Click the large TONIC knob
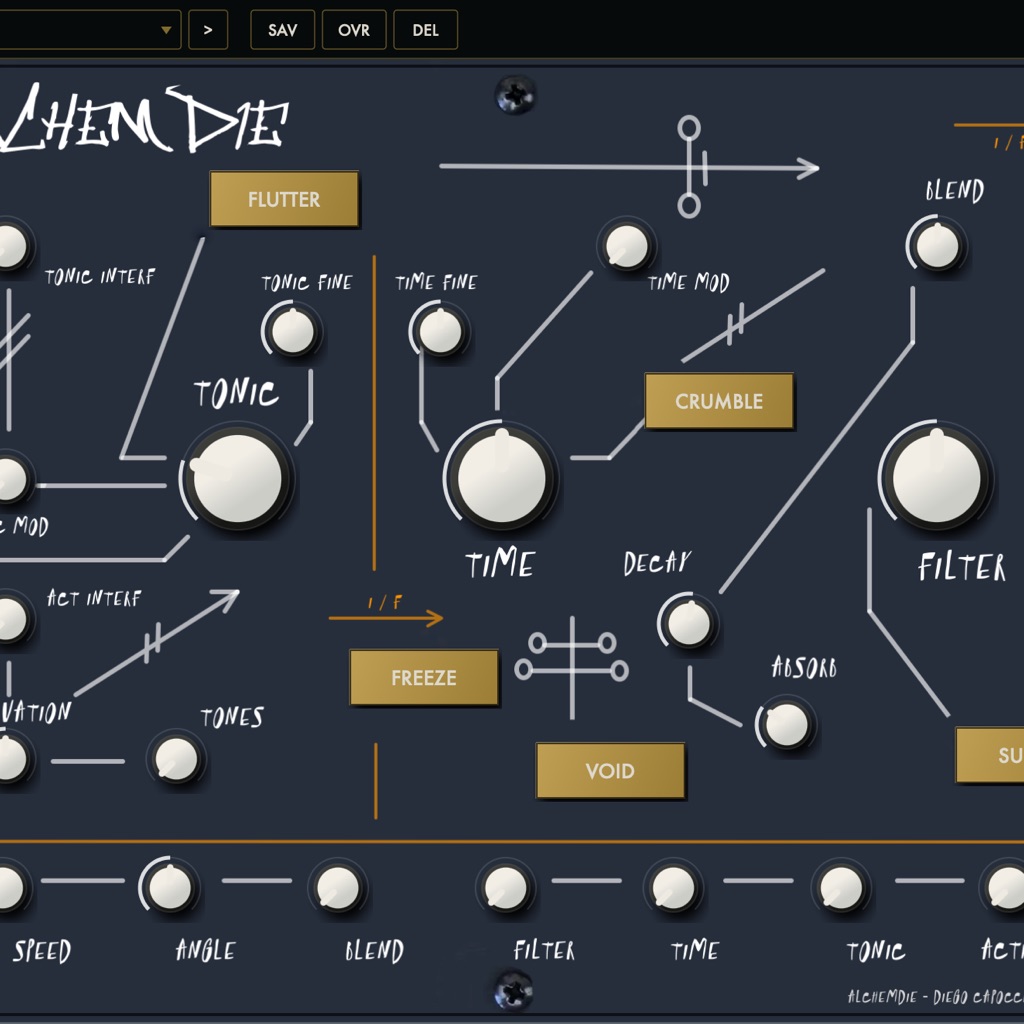This screenshot has height=1024, width=1024. point(237,479)
